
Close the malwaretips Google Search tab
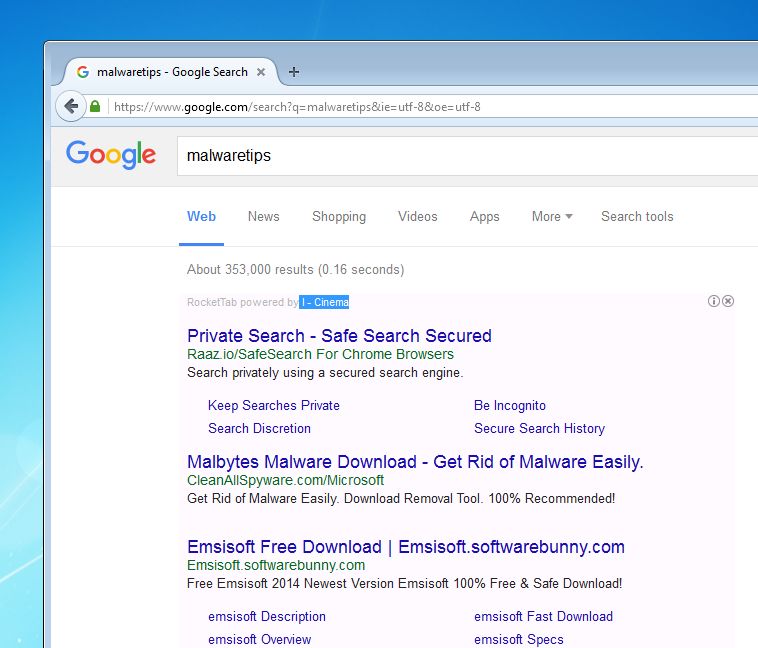click(261, 72)
